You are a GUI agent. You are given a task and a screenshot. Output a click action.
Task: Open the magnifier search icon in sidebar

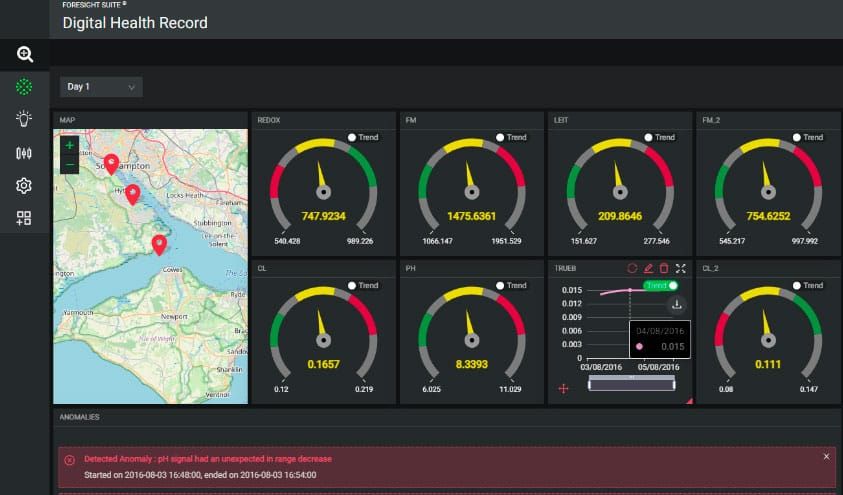(25, 55)
